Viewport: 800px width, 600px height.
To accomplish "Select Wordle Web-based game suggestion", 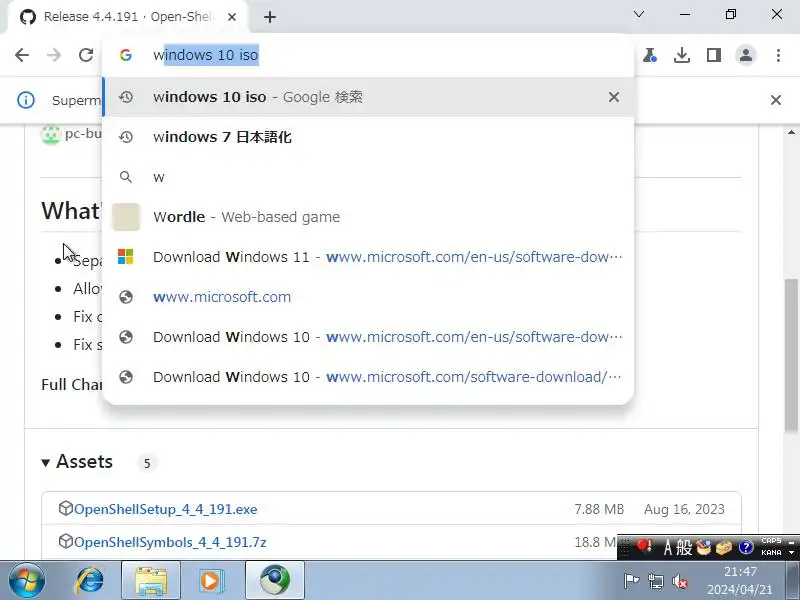I will (x=368, y=217).
